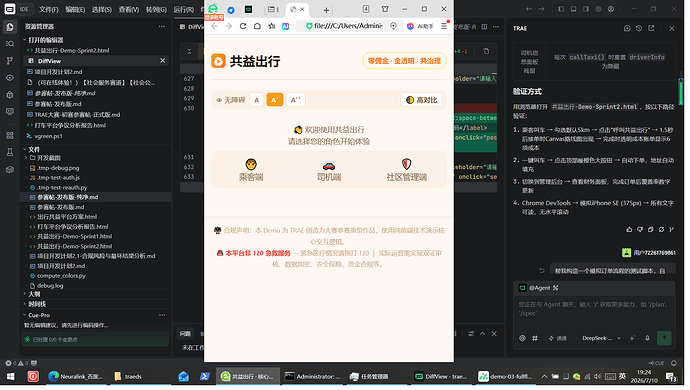Viewport: 690px width, 390px height.
Task: Choose the 社区管理端 community admin role
Action: [x=407, y=171]
